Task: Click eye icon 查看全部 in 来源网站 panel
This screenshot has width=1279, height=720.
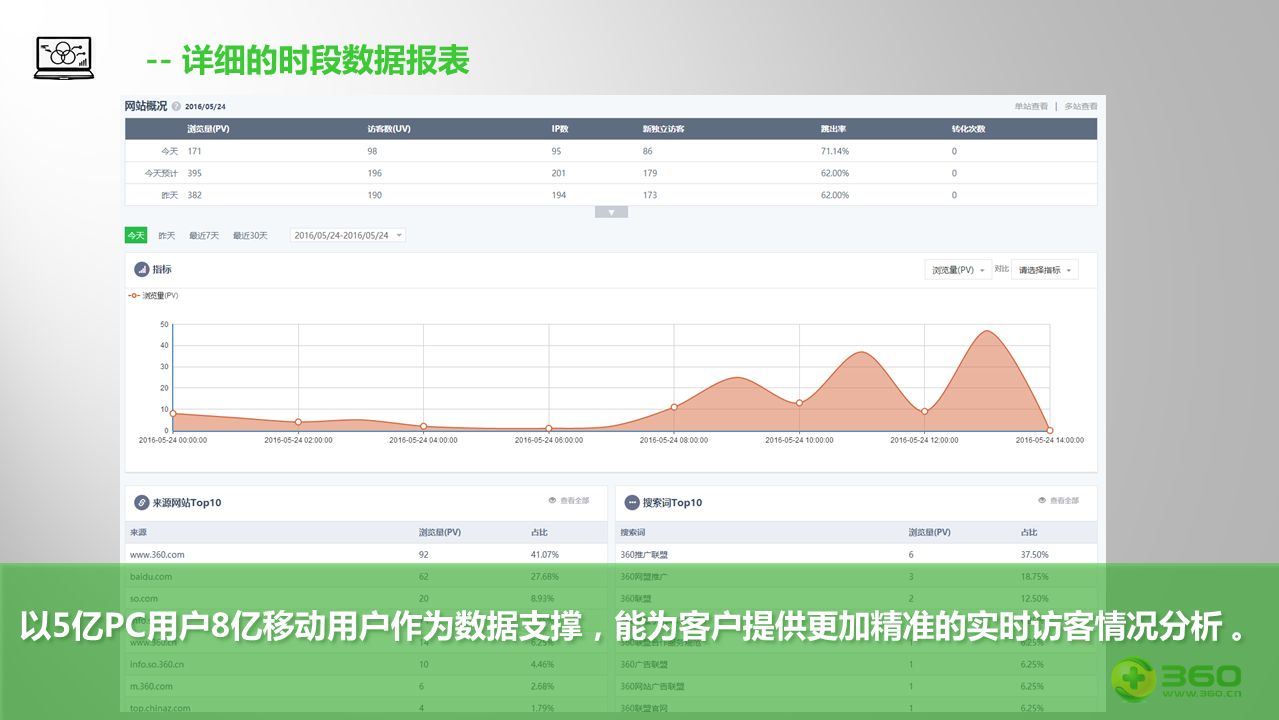Action: (x=552, y=500)
